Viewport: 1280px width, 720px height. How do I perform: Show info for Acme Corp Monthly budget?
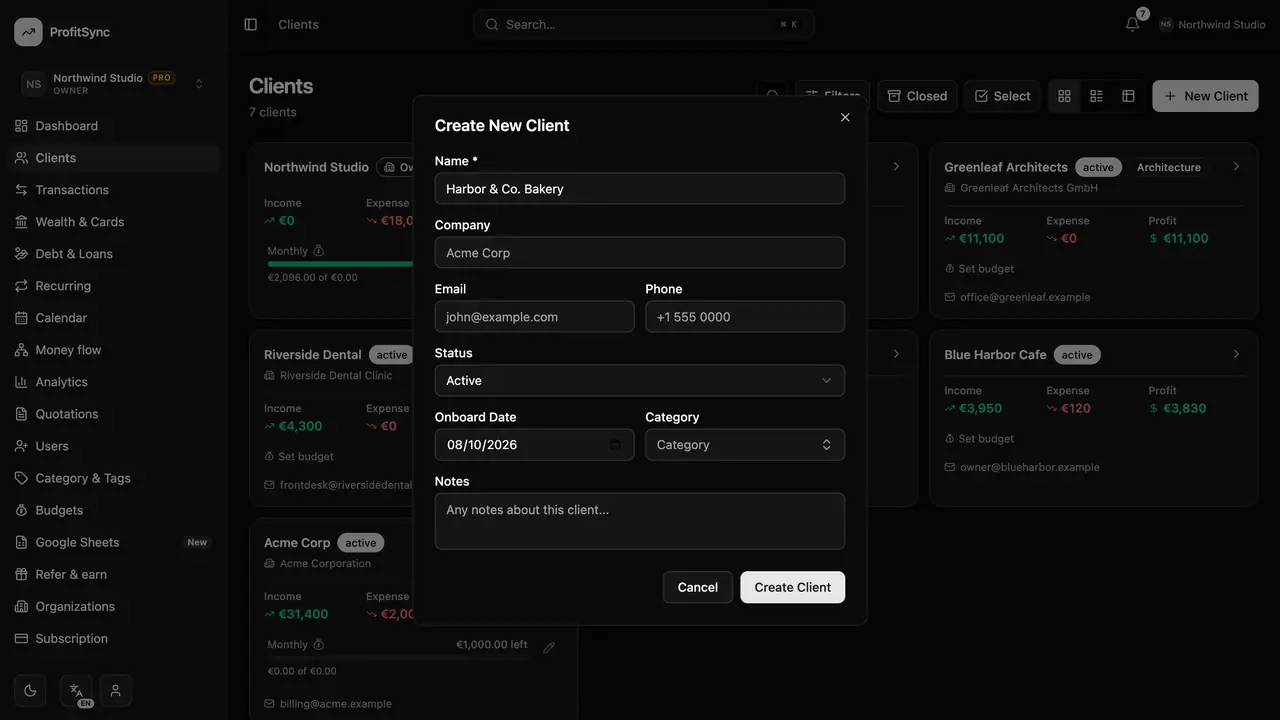319,645
